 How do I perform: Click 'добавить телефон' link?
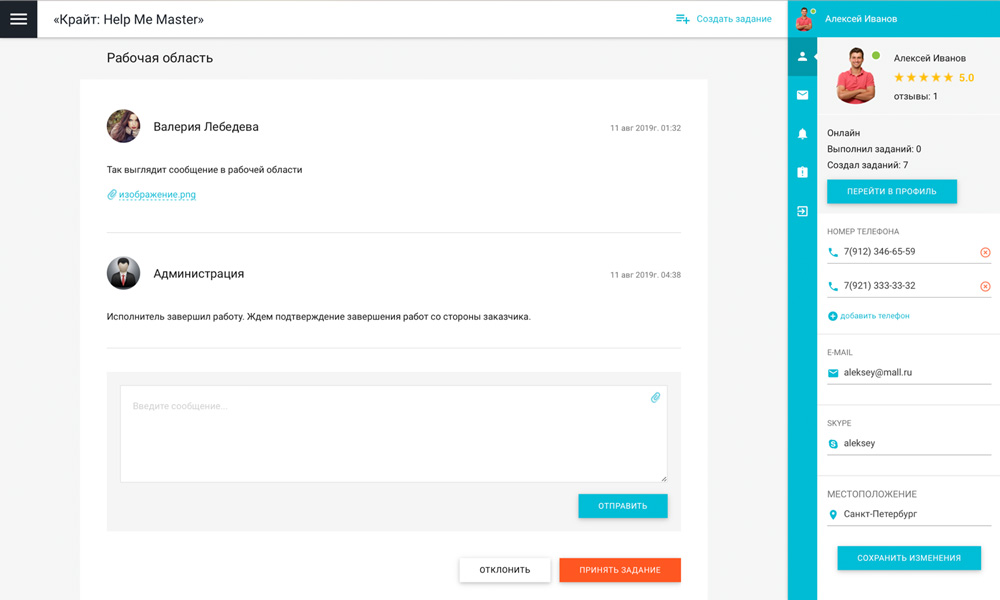874,316
